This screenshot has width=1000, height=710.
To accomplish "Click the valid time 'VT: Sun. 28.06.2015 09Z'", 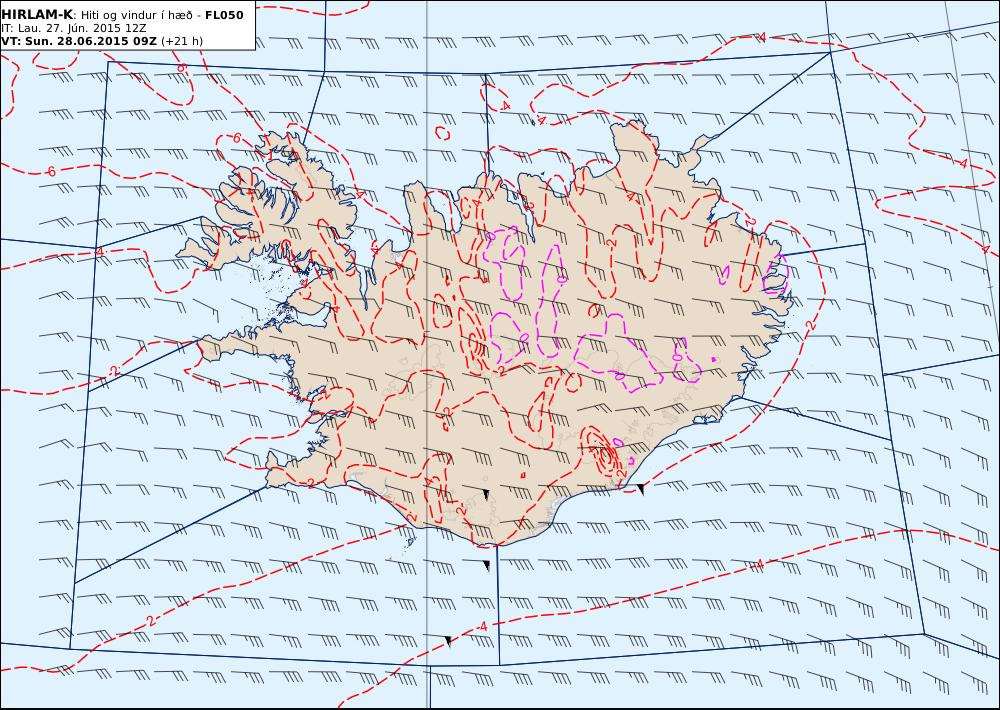I will point(79,41).
